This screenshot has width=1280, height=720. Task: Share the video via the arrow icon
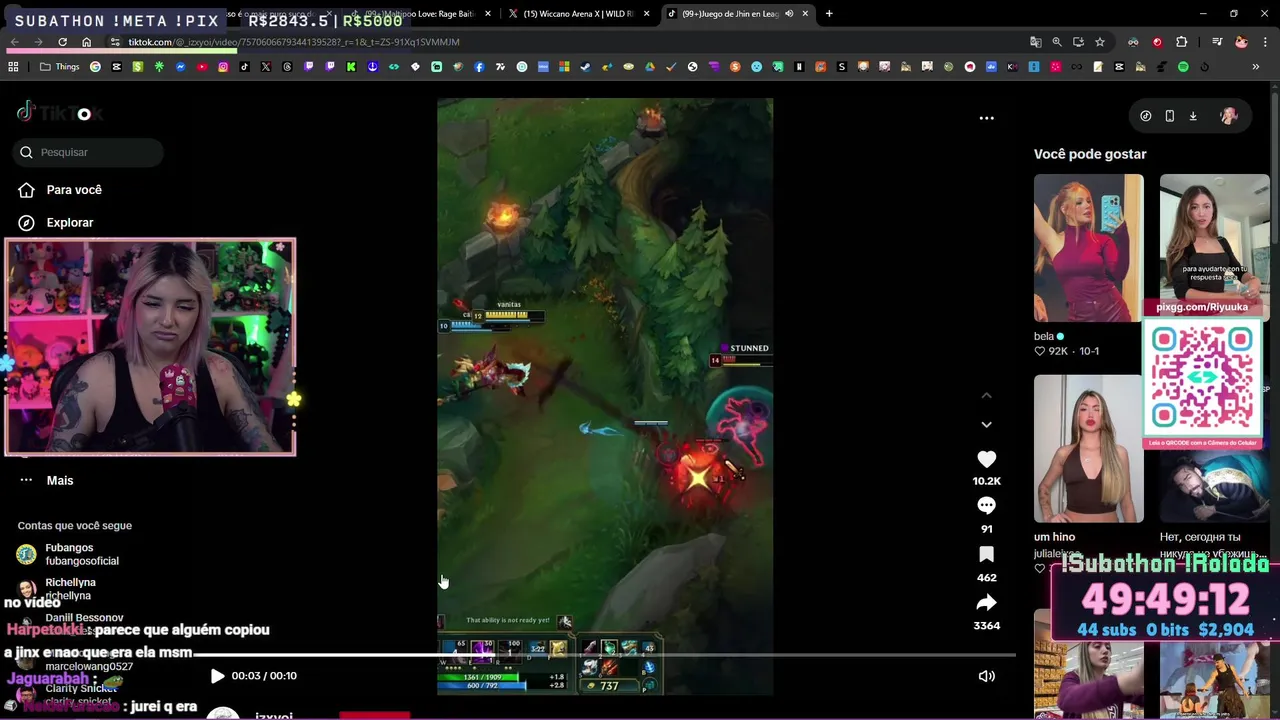click(986, 602)
